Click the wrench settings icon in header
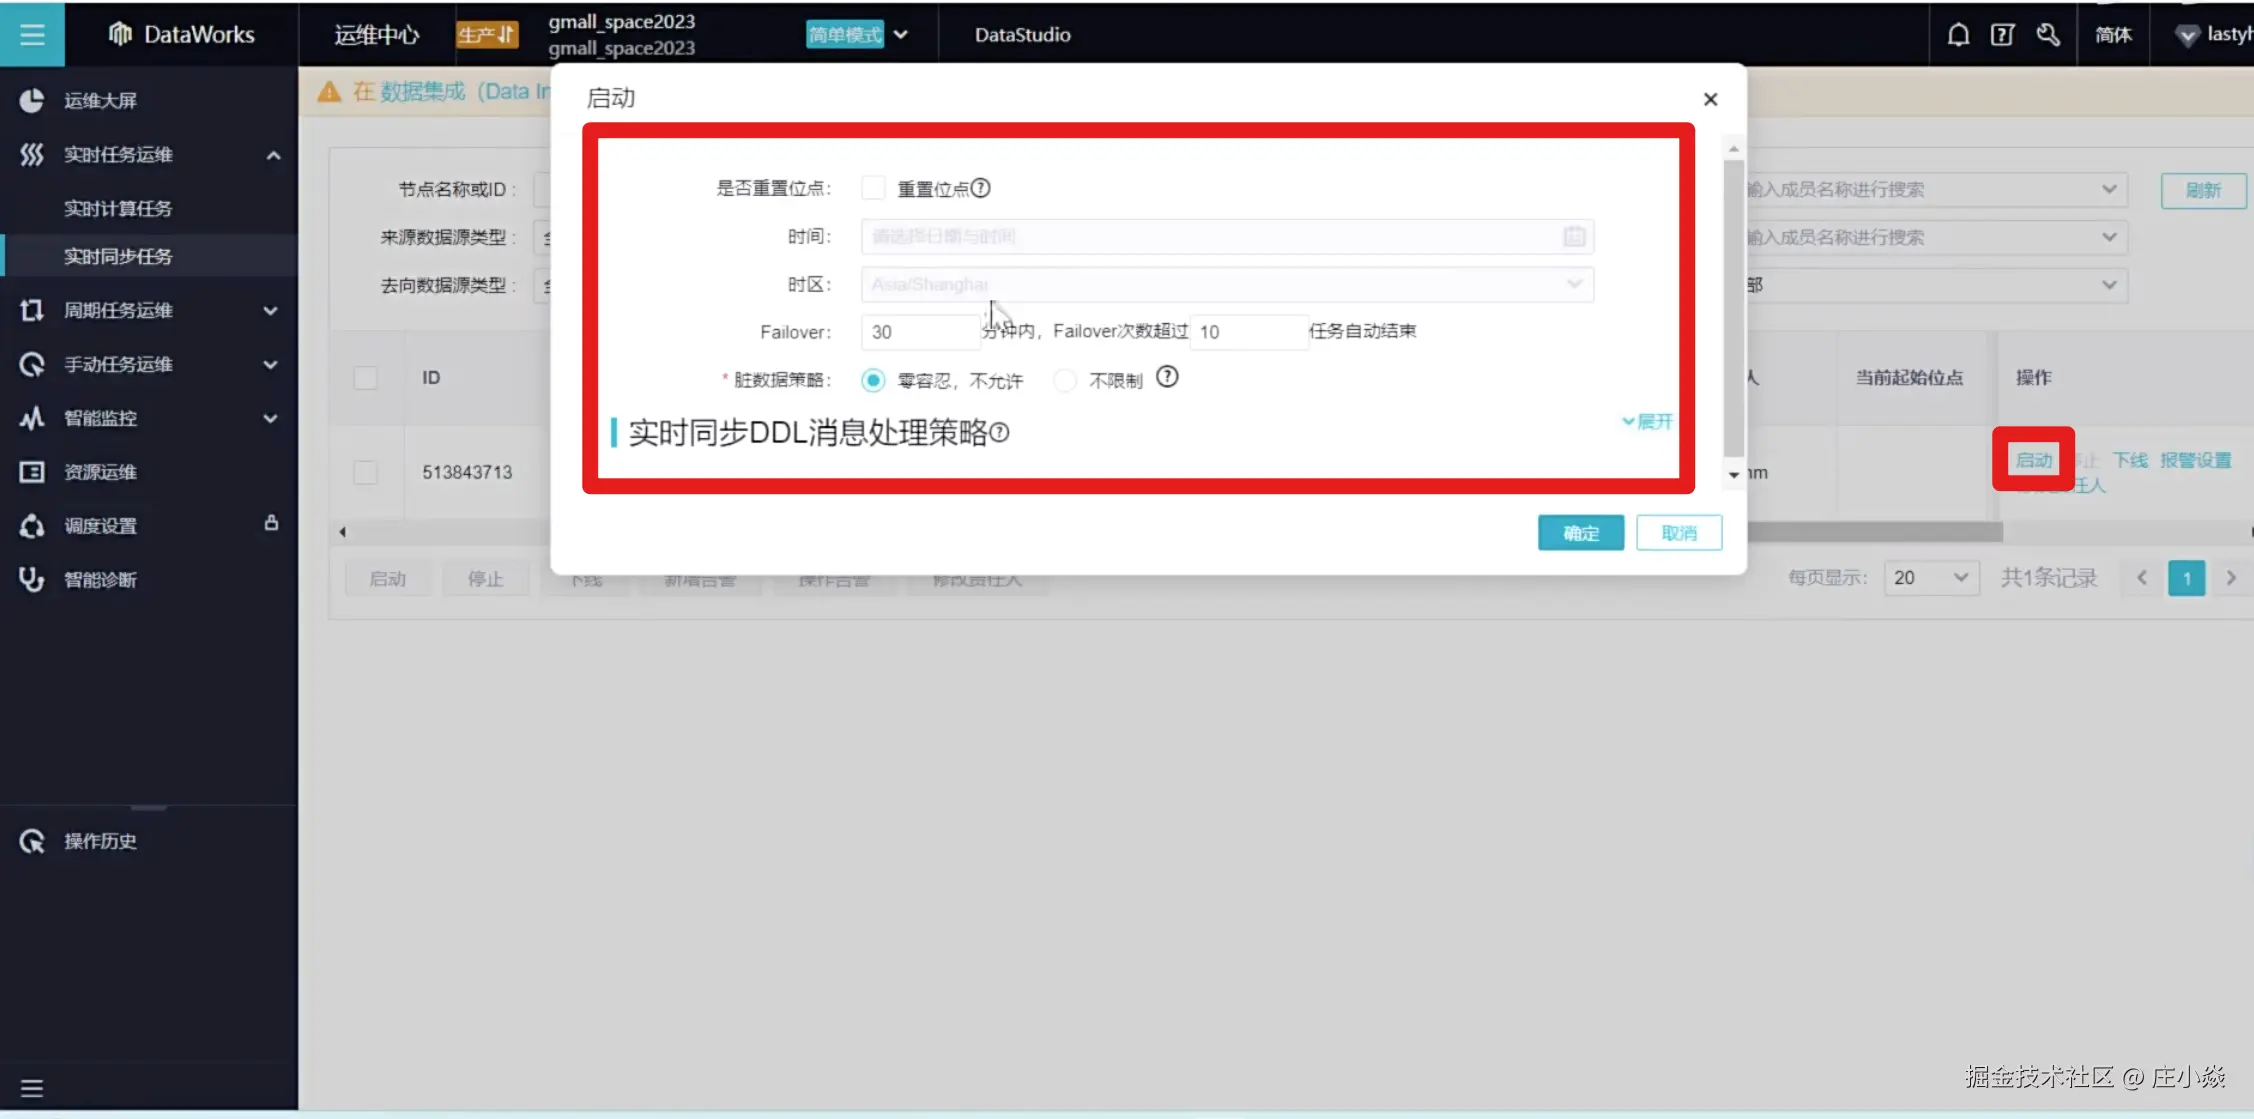Image resolution: width=2254 pixels, height=1119 pixels. [2047, 35]
